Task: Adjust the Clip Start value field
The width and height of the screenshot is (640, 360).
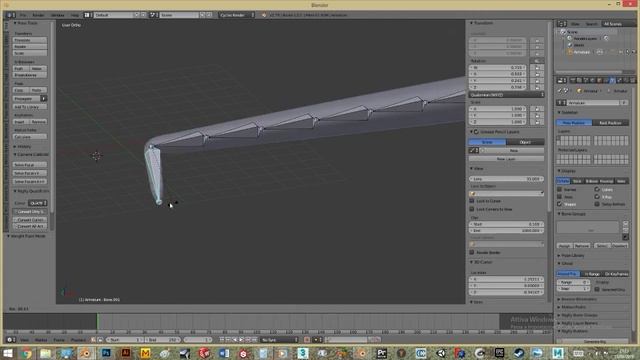Action: 506,224
